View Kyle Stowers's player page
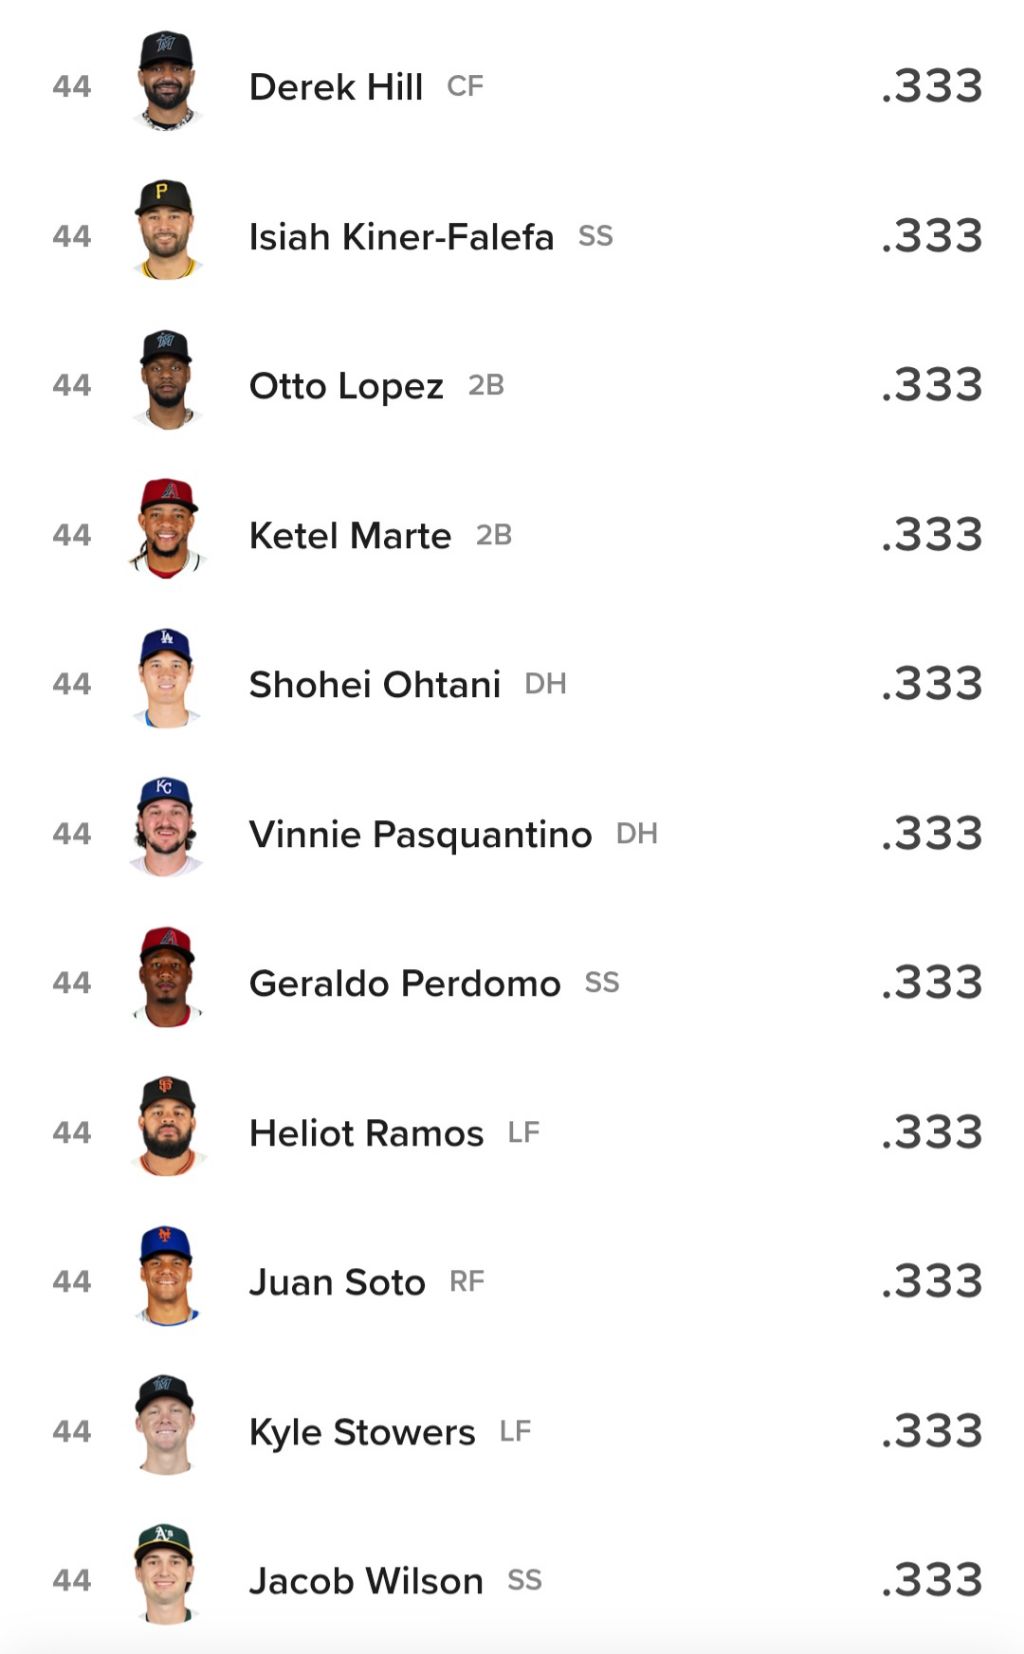 [x=362, y=1432]
